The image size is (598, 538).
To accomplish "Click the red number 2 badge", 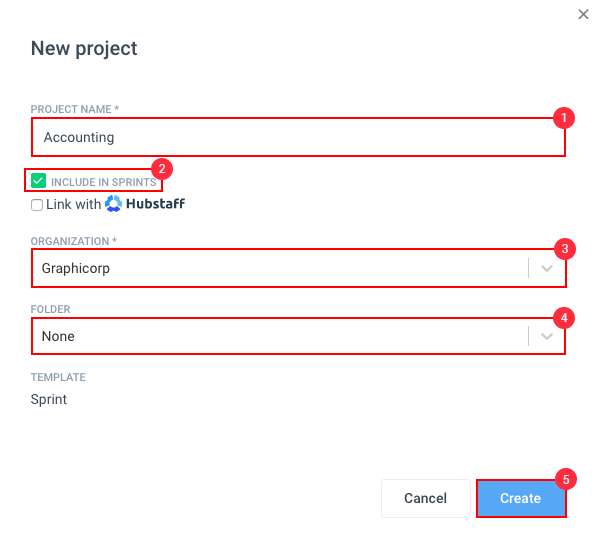I will point(162,169).
